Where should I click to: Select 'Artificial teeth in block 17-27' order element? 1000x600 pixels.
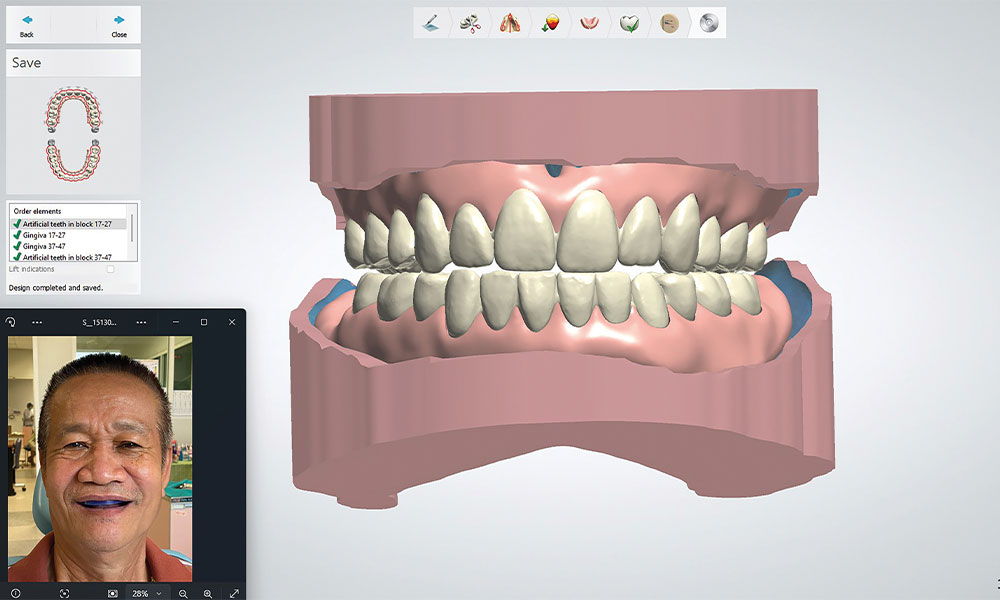tap(68, 224)
